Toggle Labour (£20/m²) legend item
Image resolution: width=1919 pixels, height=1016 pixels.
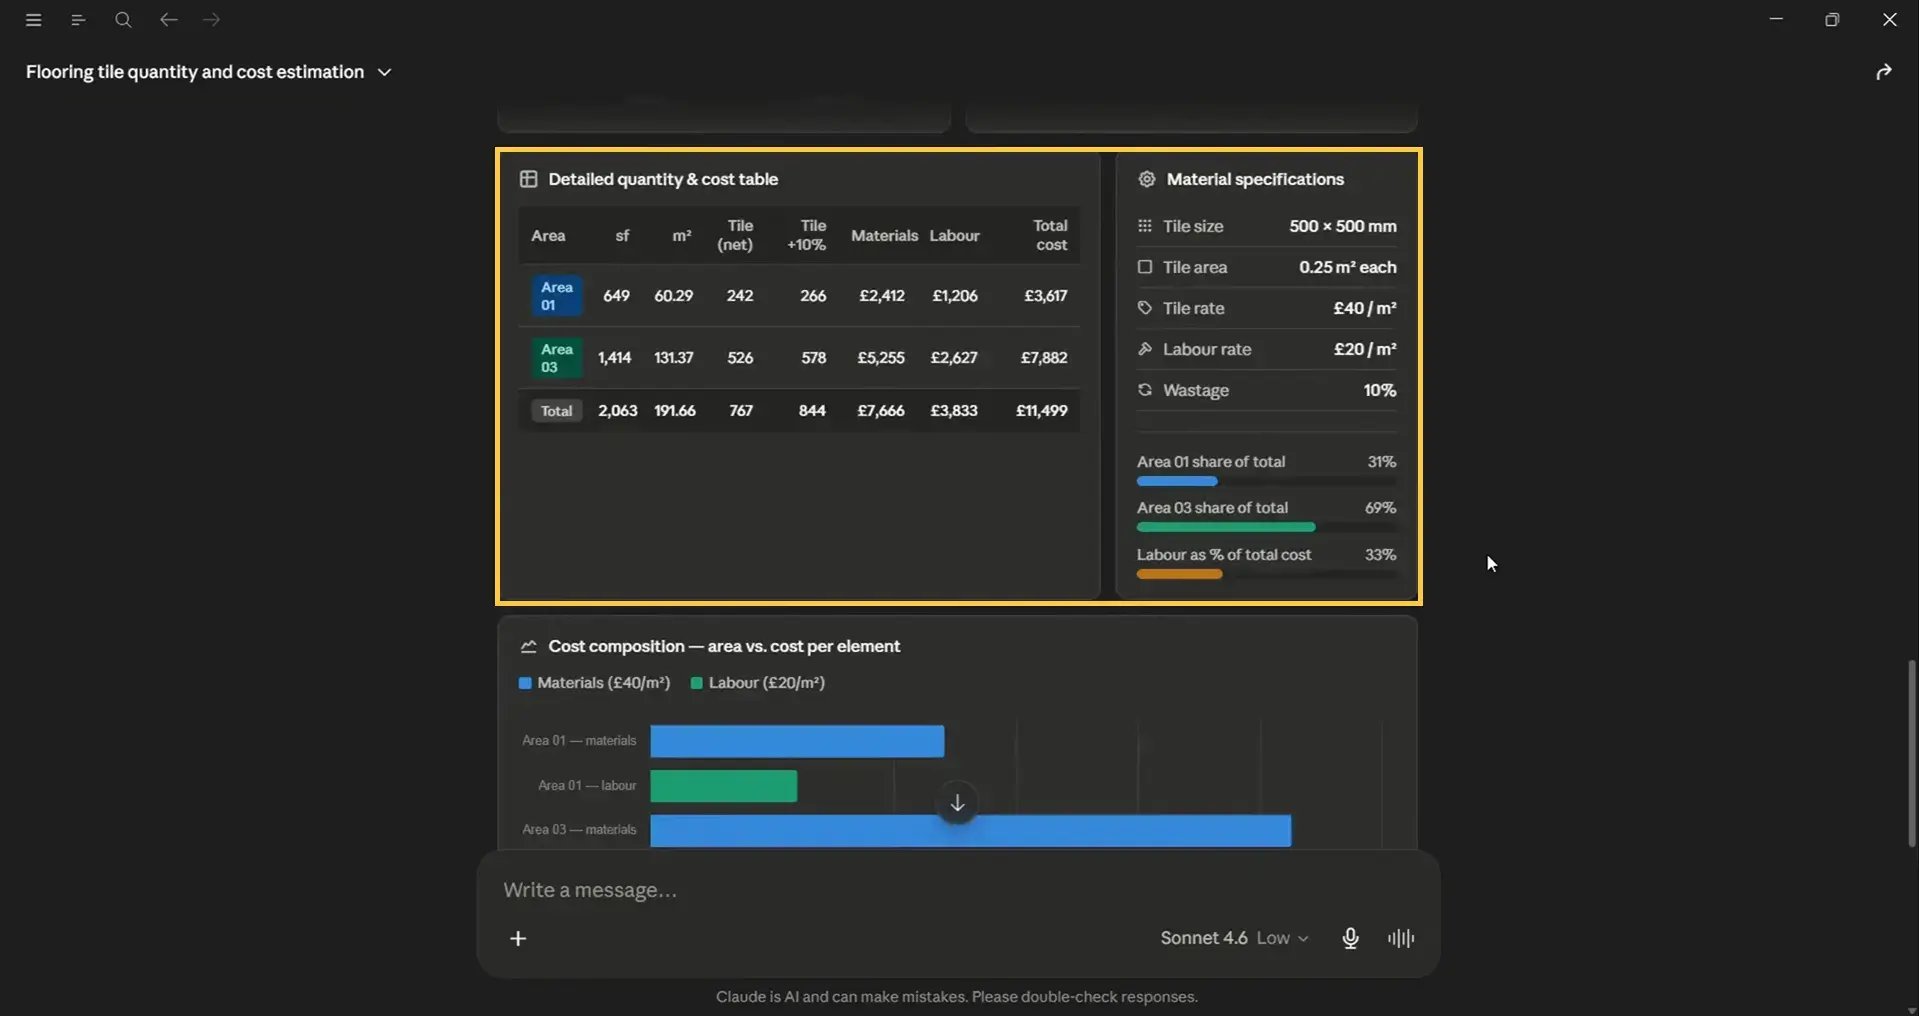tap(758, 683)
